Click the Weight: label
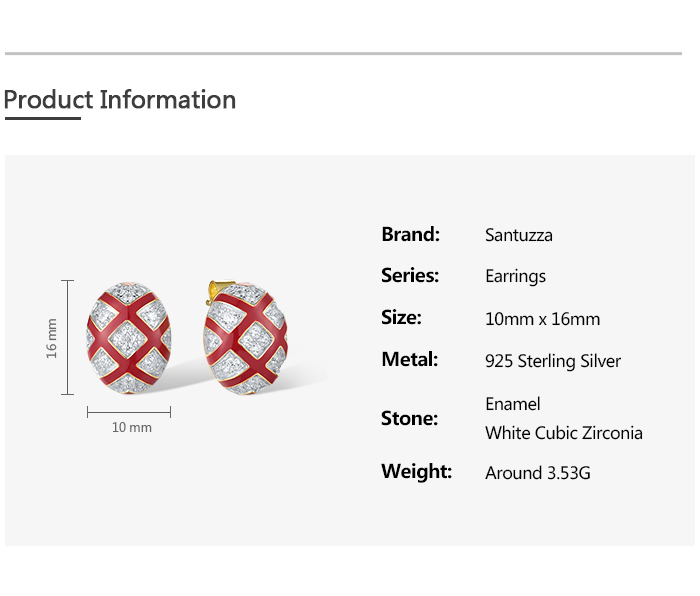This screenshot has width=700, height=596. [x=416, y=472]
